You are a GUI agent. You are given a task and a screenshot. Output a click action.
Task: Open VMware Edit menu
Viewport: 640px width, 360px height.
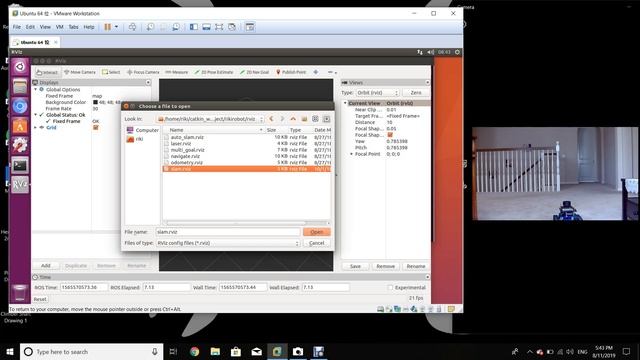(x=30, y=27)
